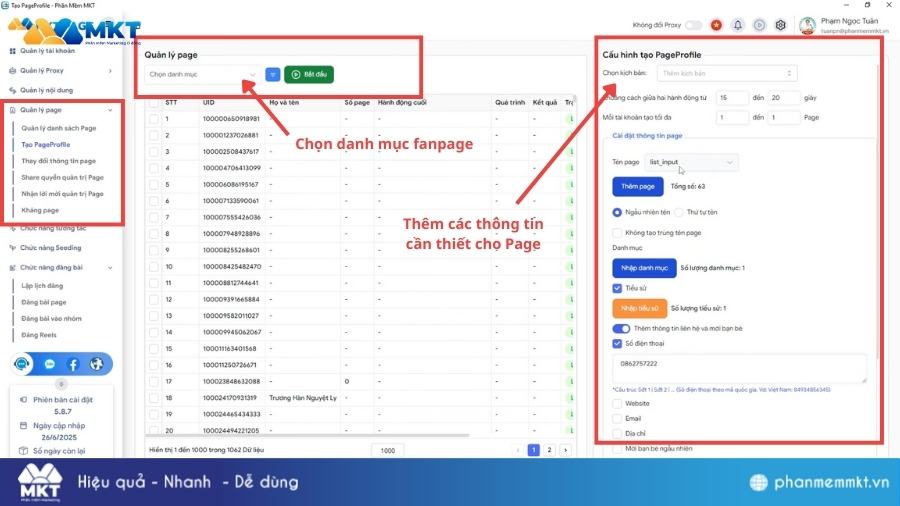900x506 pixels.
Task: Open Kháng page menu item
Action: 40,211
